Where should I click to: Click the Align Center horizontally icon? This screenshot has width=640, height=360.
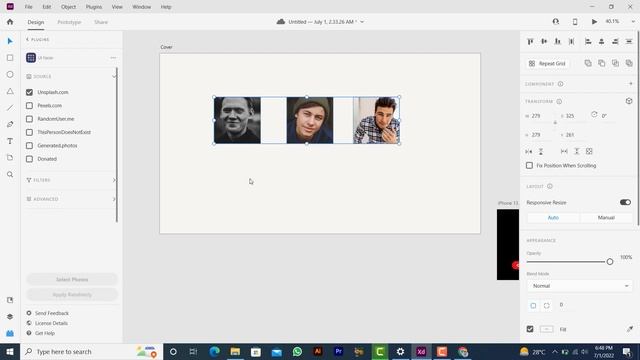pyautogui.click(x=602, y=41)
